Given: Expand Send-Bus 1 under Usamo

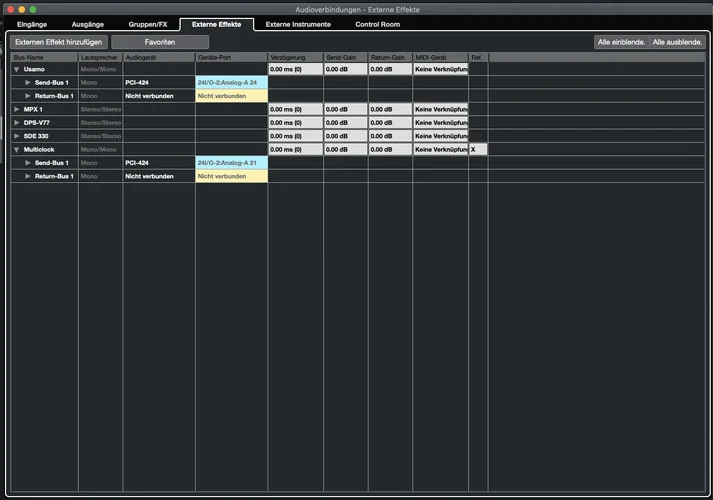Looking at the screenshot, I should (28, 82).
